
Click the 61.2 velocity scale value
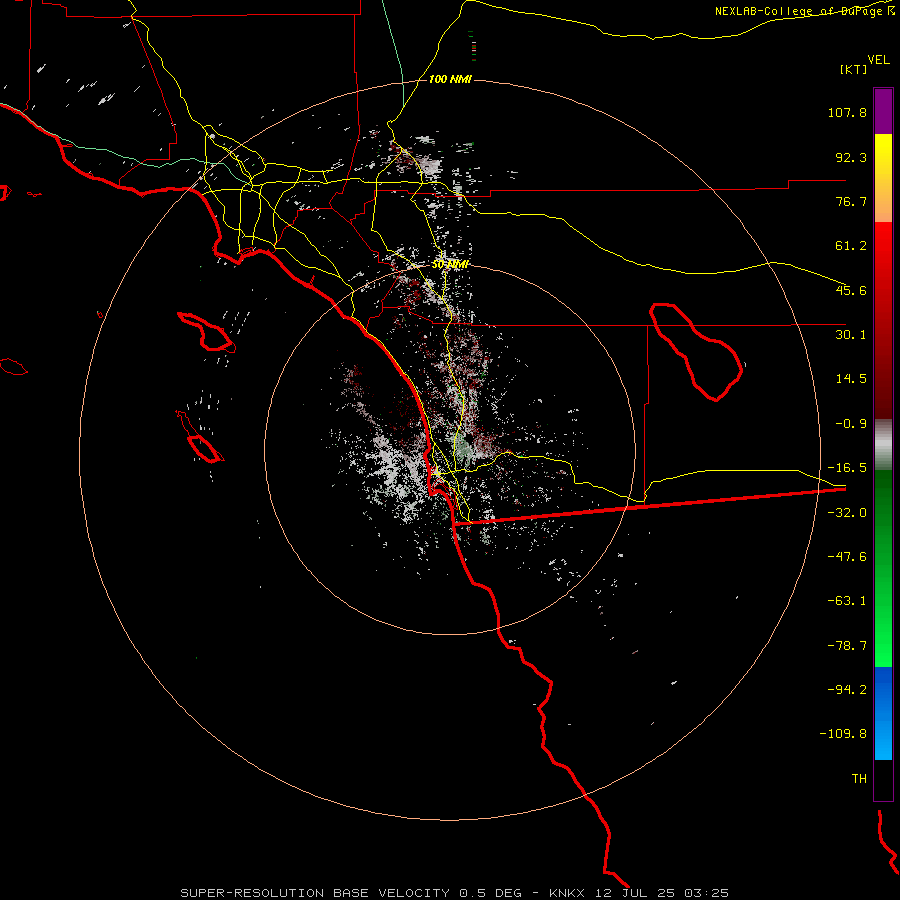tap(851, 246)
